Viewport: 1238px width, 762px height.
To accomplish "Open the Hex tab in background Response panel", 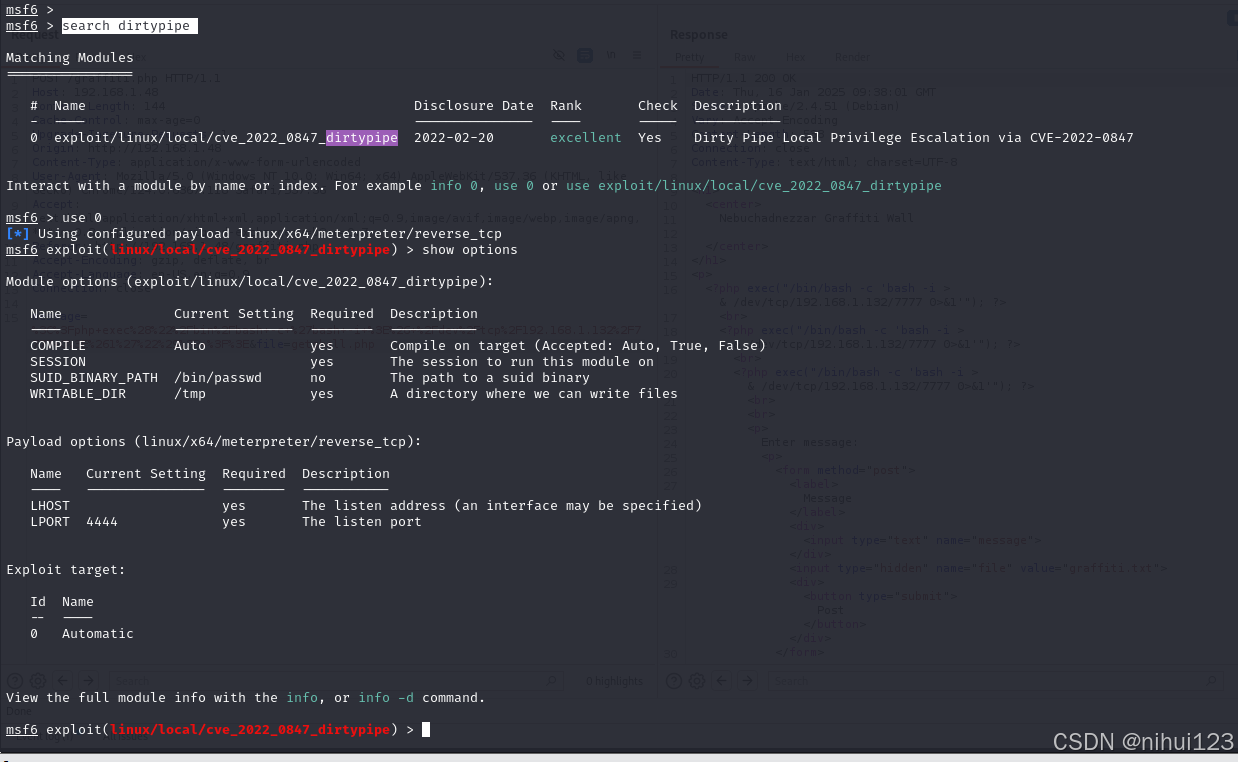I will click(795, 57).
